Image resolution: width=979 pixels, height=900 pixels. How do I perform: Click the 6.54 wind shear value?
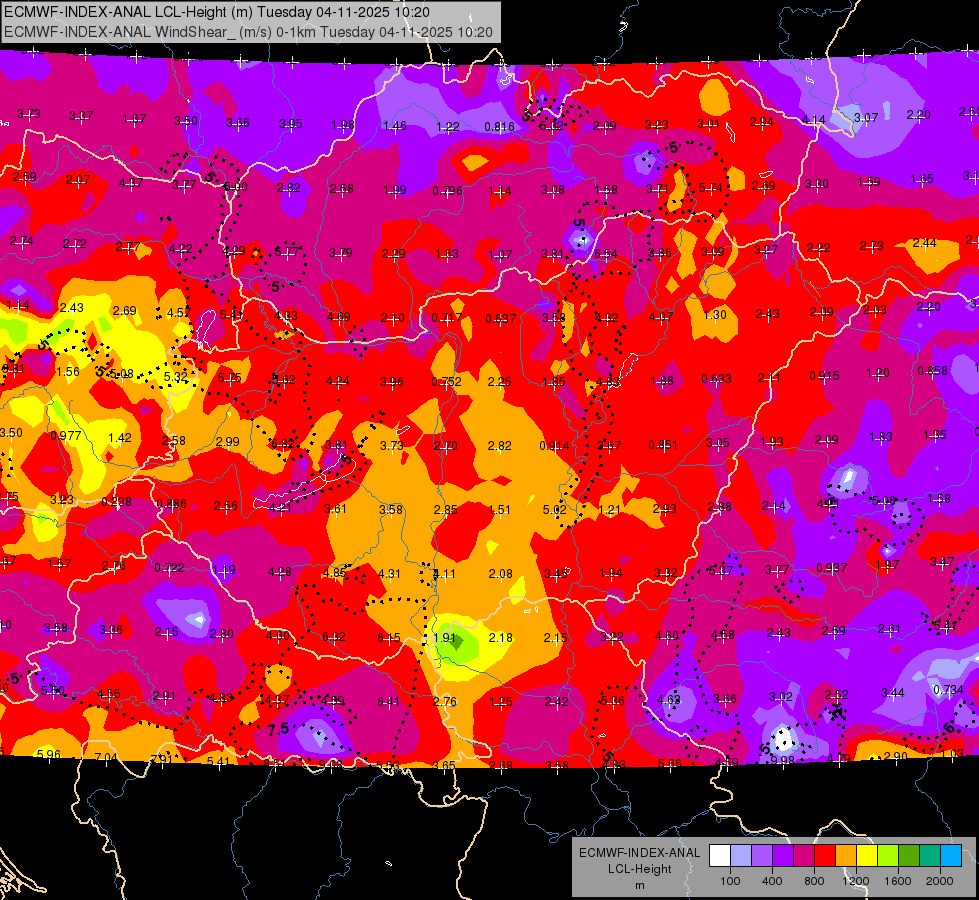[606, 254]
